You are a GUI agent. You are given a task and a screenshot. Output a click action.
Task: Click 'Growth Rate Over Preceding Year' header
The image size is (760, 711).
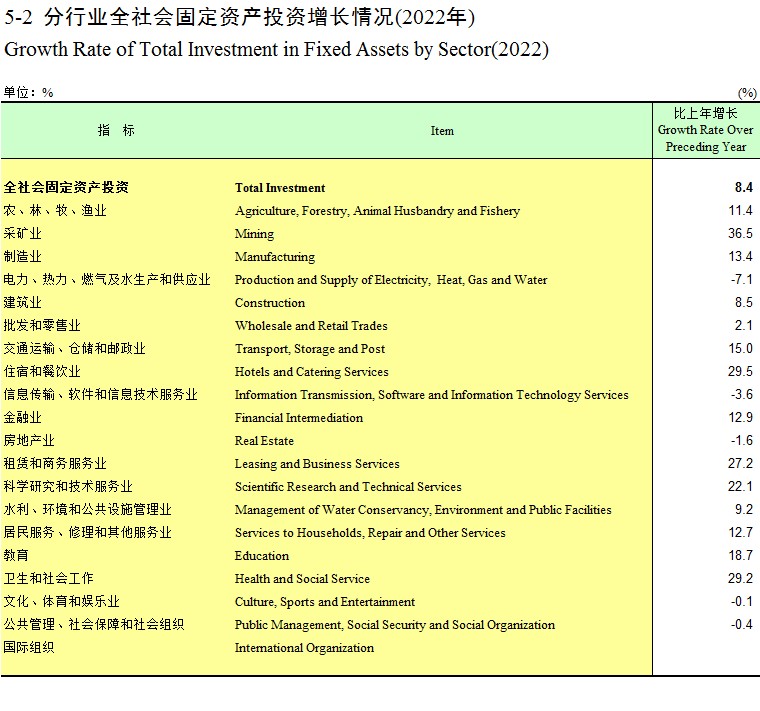(x=705, y=139)
